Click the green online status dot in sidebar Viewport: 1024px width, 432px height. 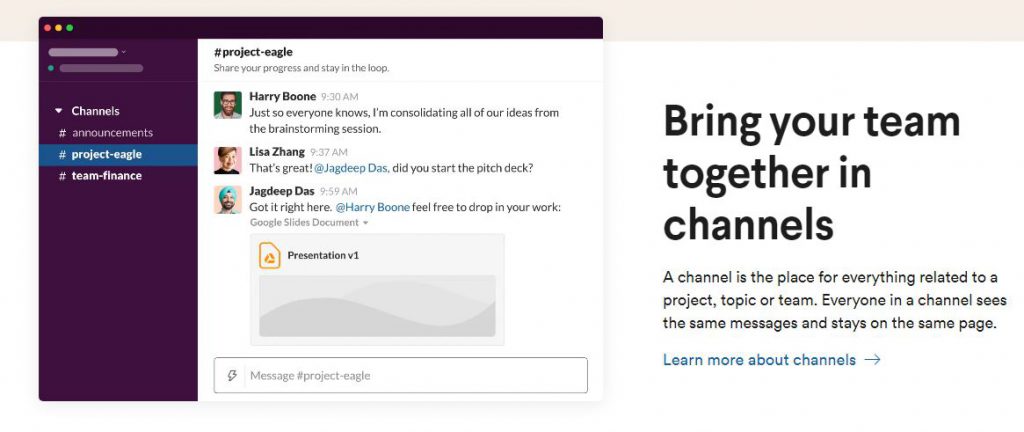(x=51, y=68)
